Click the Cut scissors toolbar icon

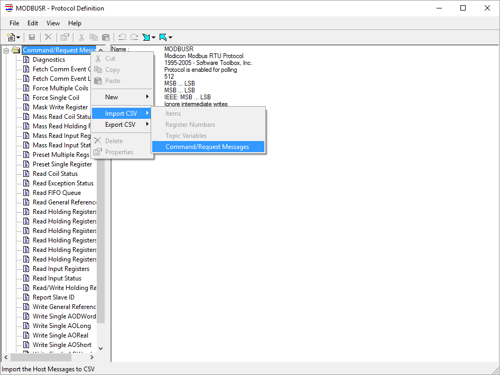click(x=81, y=37)
